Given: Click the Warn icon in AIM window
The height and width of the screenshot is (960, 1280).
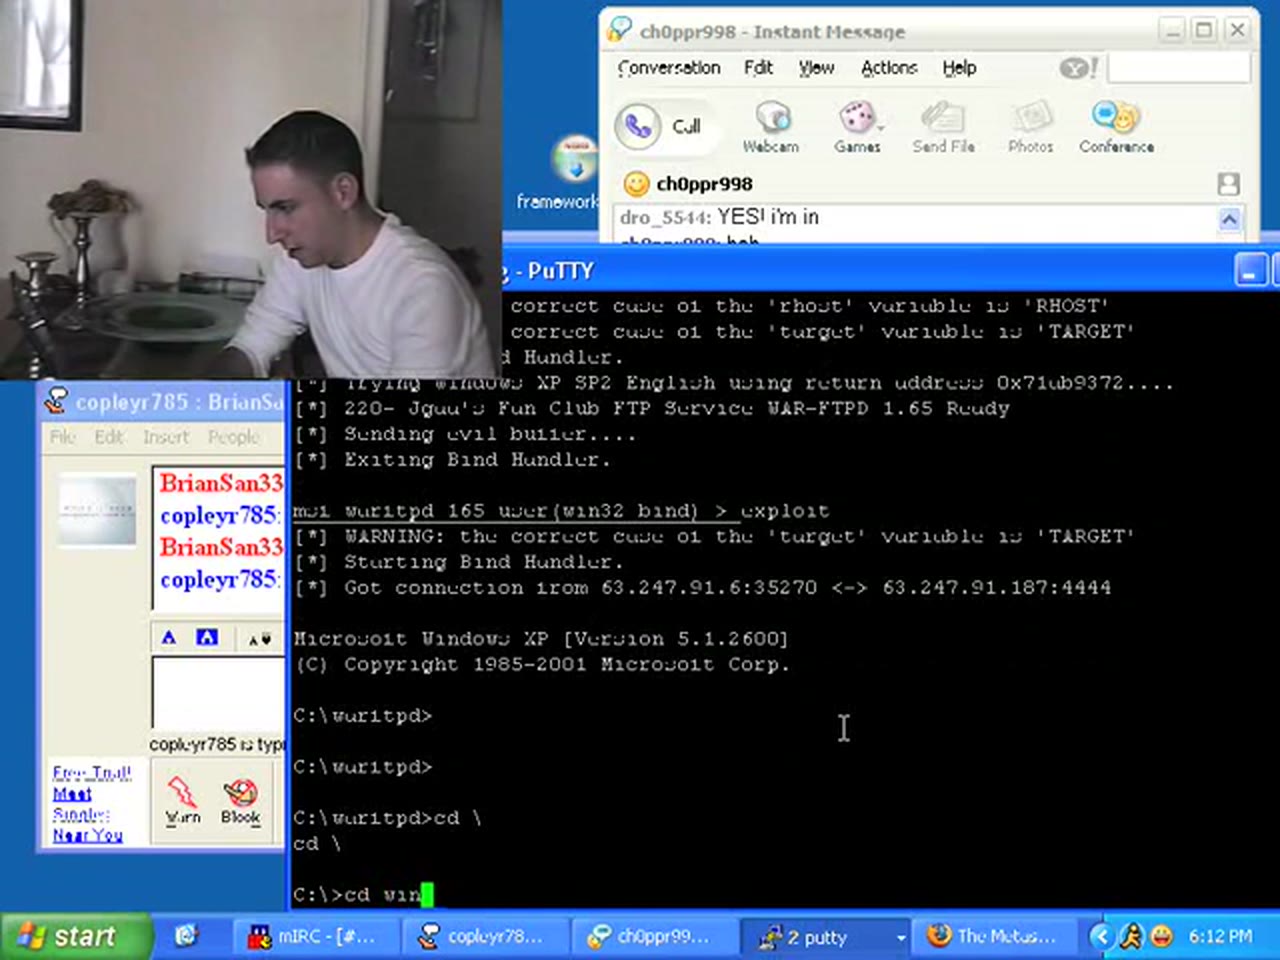Looking at the screenshot, I should (182, 801).
